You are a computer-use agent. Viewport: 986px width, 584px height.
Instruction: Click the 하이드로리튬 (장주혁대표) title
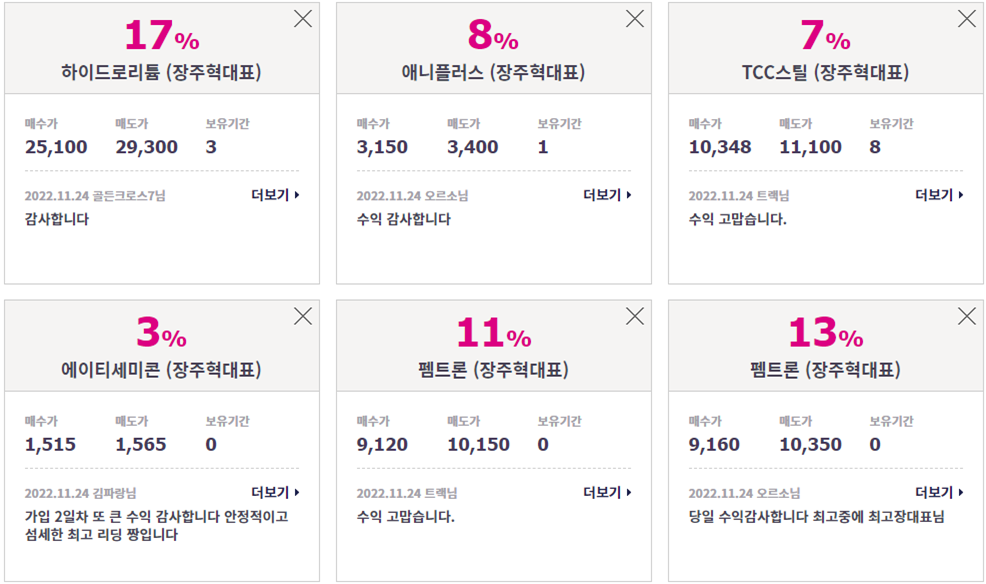[161, 72]
